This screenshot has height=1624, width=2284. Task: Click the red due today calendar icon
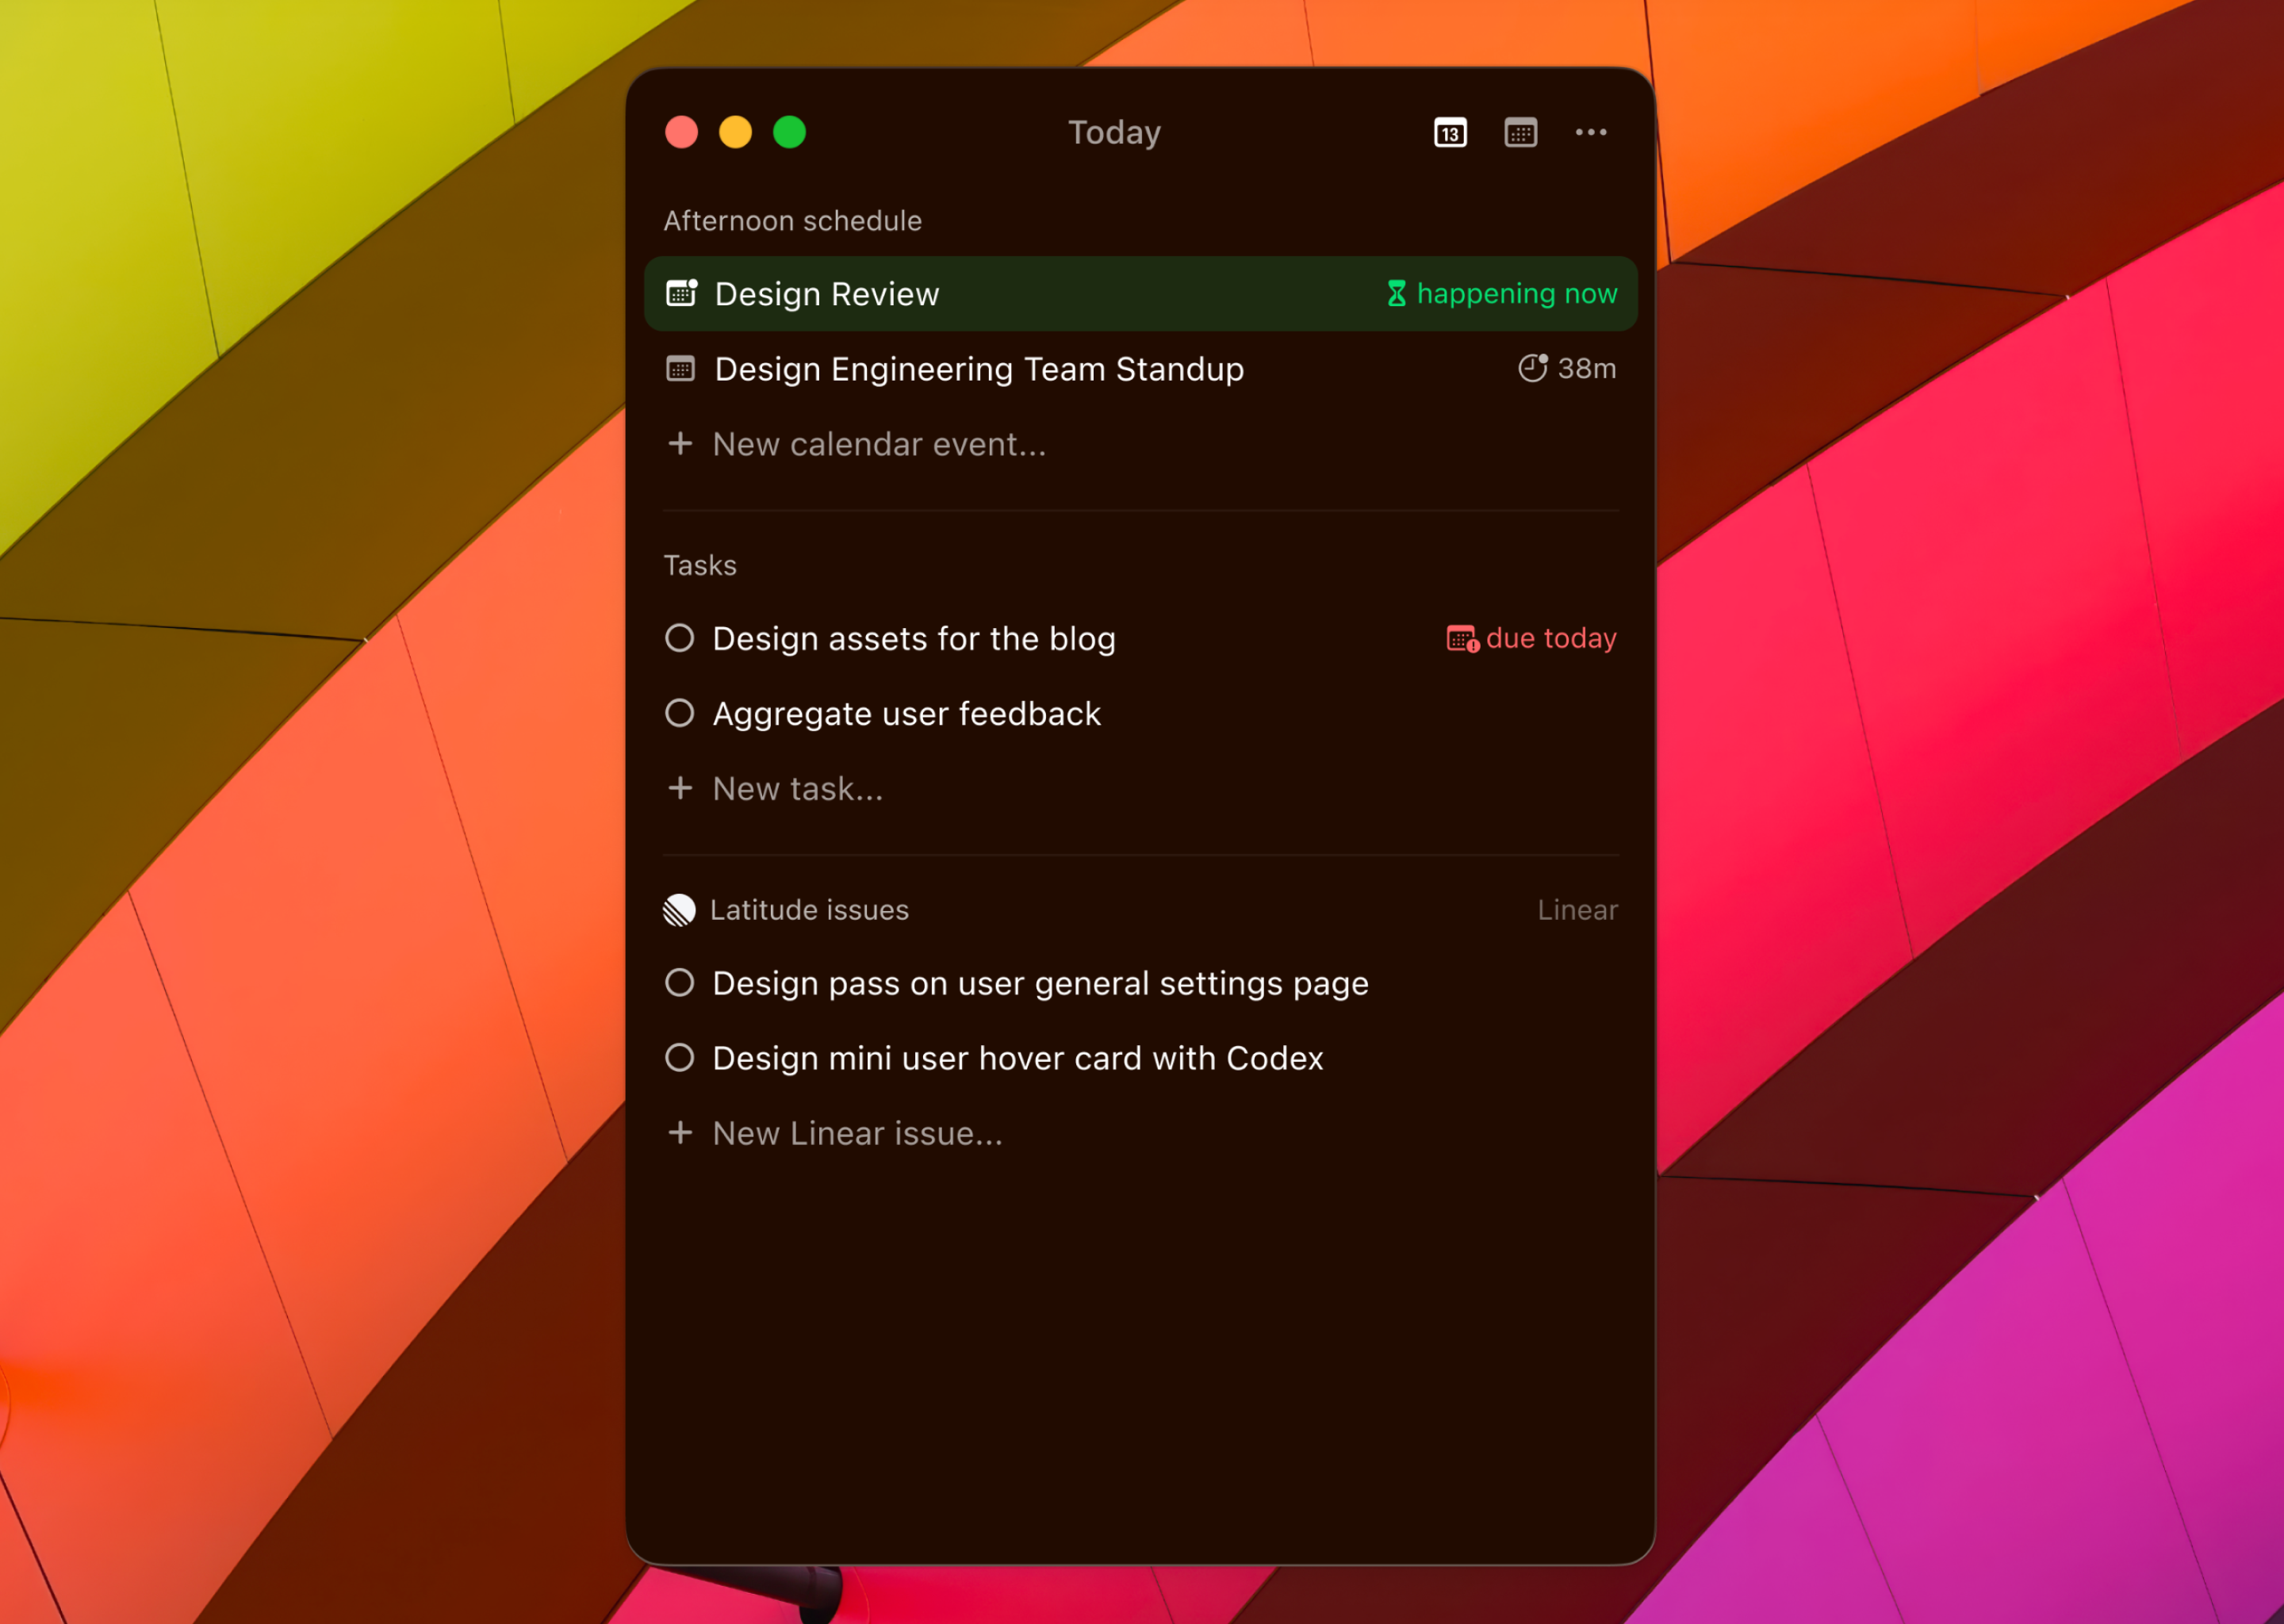click(x=1462, y=638)
